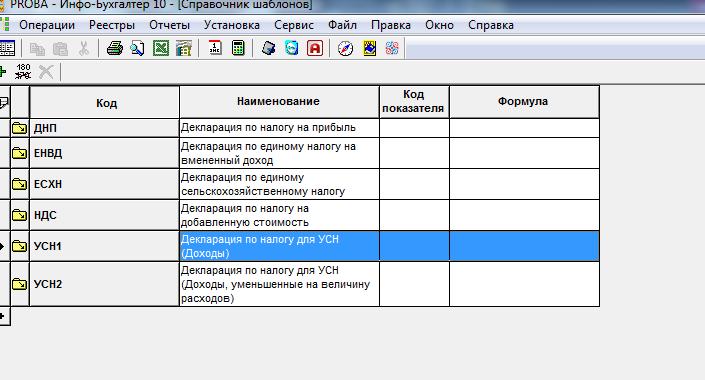This screenshot has height=380, width=705.
Task: Select 'Декларация по налогу для УСН (Доходы)'
Action: click(279, 246)
